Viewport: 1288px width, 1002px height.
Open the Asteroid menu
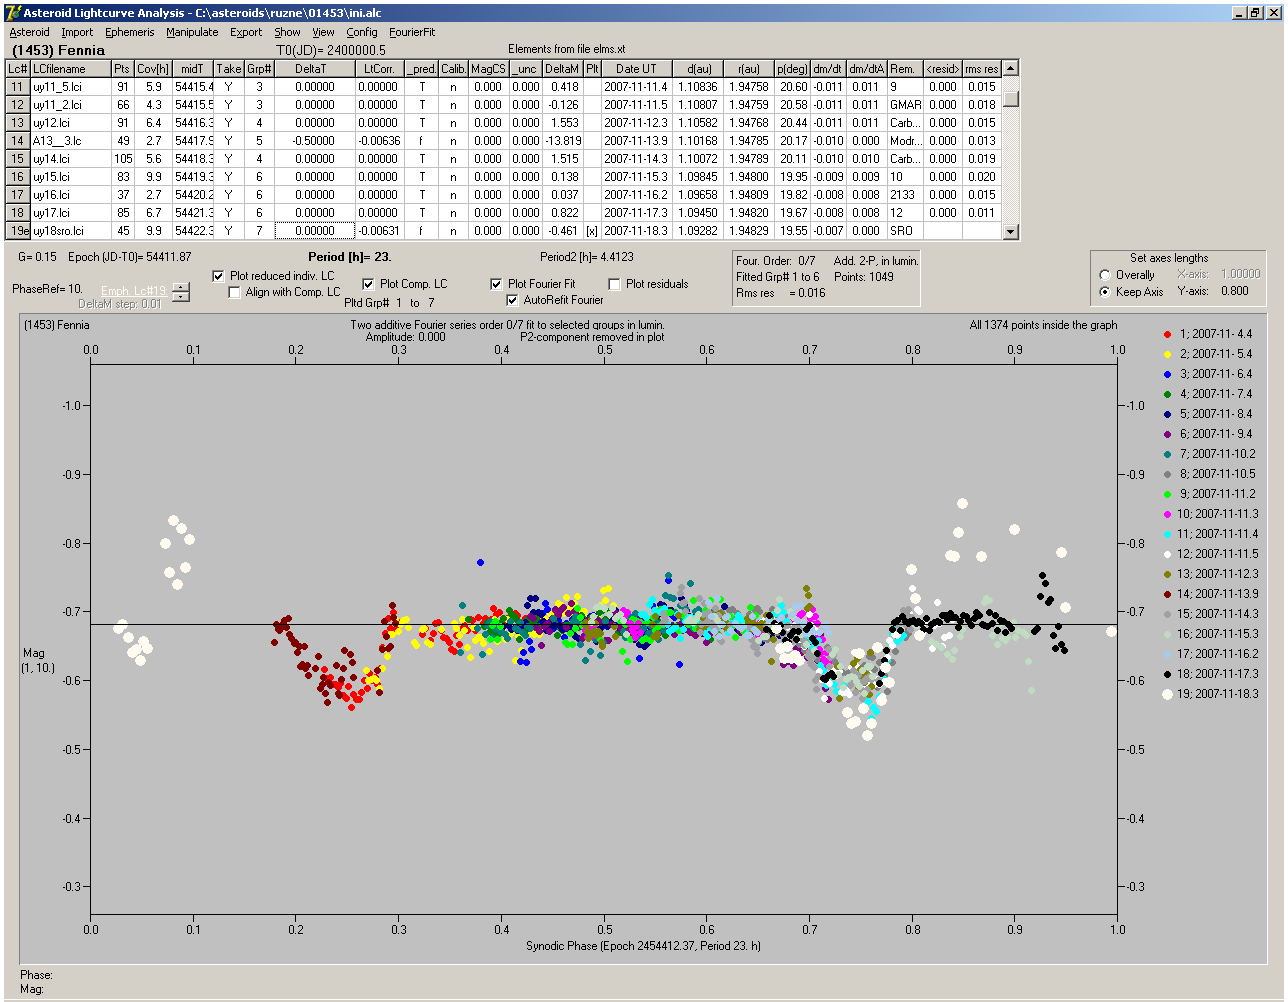[29, 32]
